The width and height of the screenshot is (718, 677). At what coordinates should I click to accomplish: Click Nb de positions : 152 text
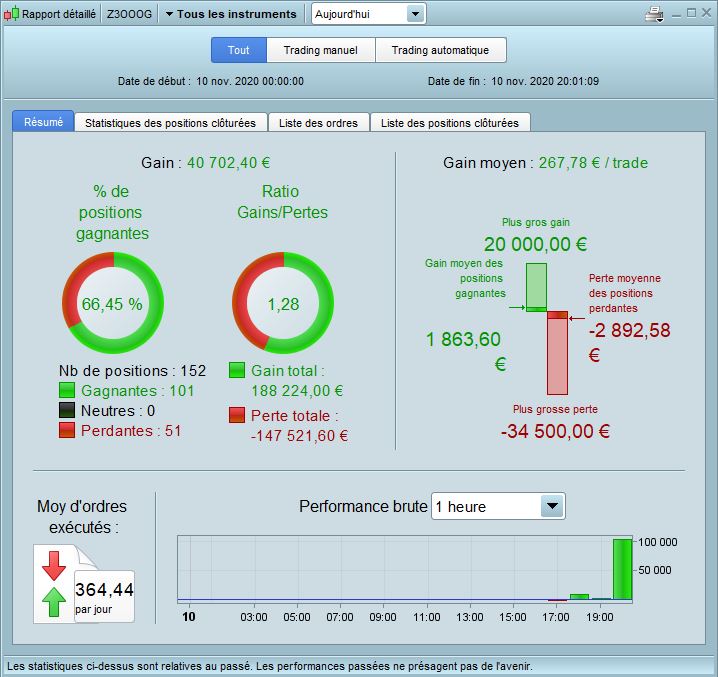[132, 370]
